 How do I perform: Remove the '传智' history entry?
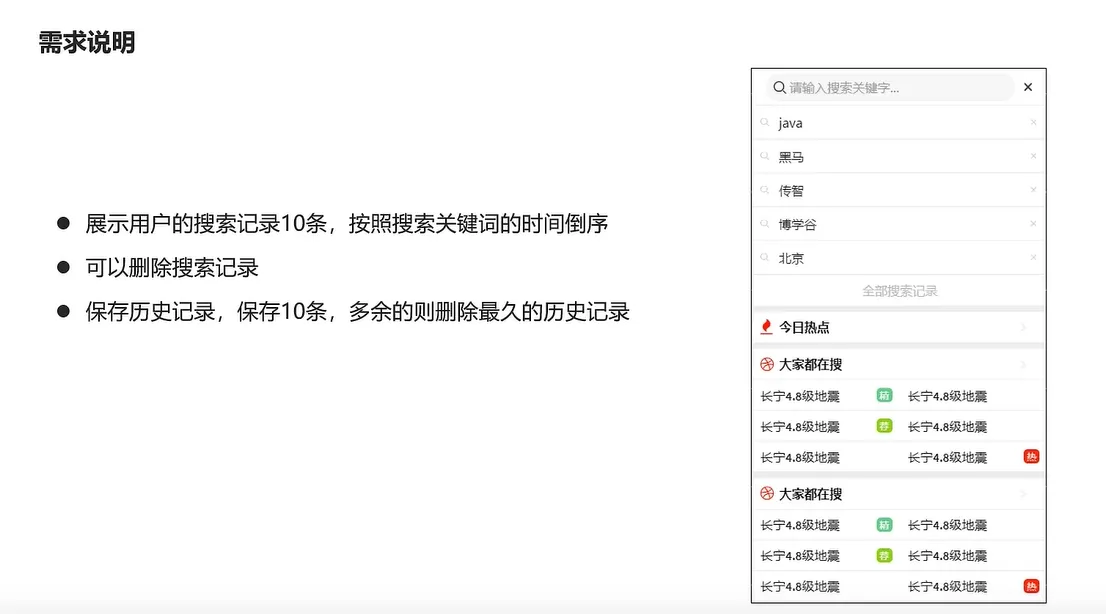click(x=1033, y=190)
